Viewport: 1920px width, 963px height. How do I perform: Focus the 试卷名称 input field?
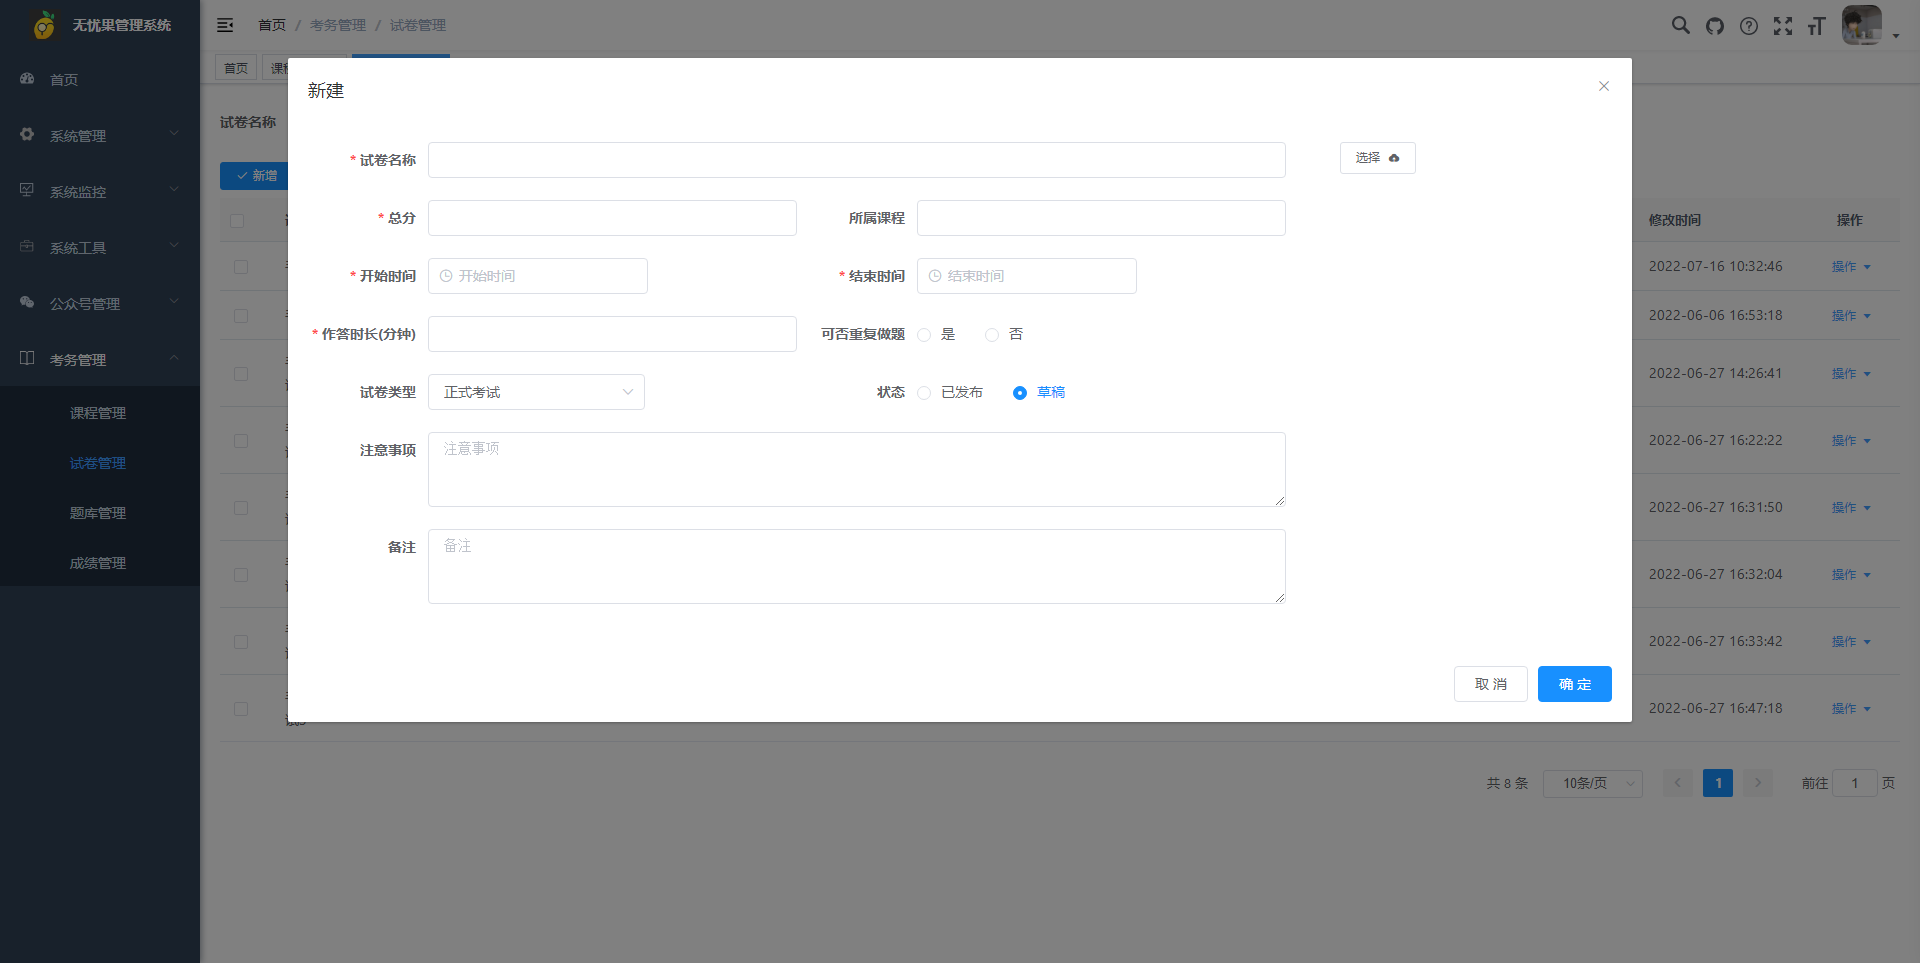point(856,160)
